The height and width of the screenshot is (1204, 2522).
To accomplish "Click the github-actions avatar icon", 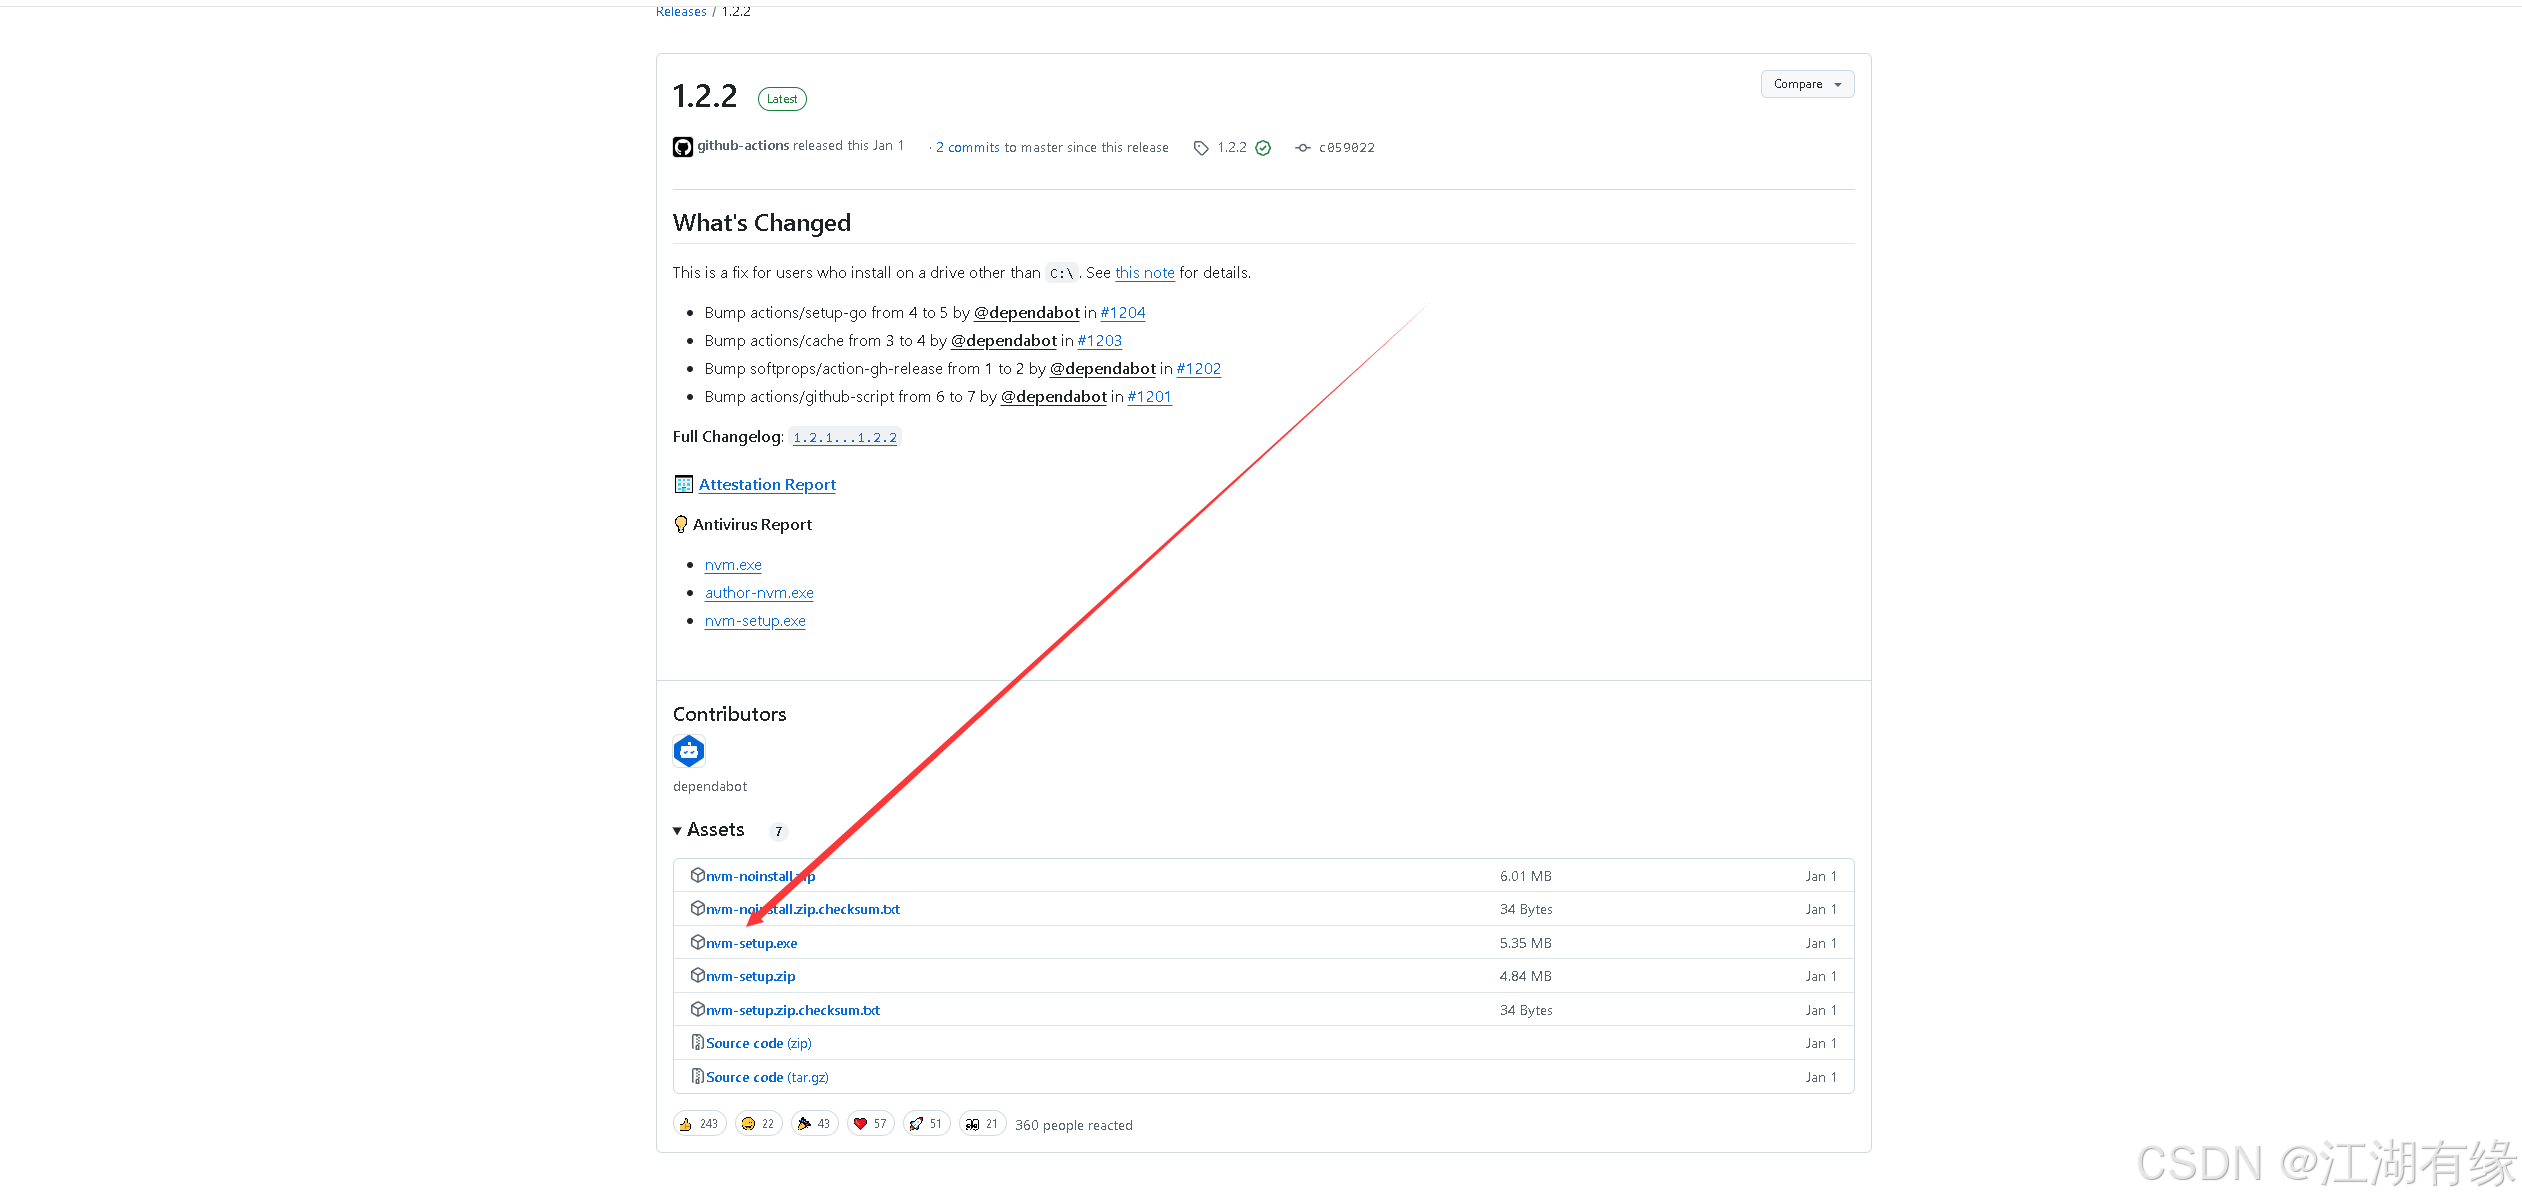I will [683, 147].
